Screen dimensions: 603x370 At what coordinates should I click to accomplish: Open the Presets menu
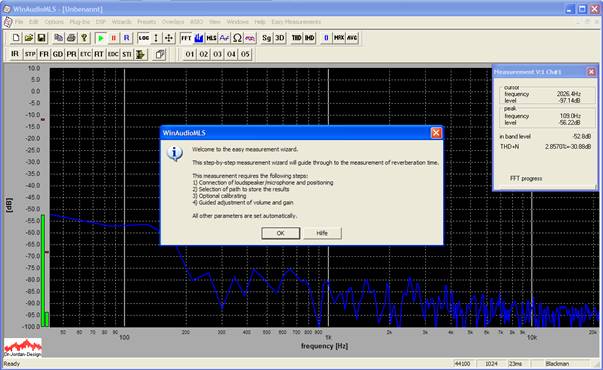(147, 22)
